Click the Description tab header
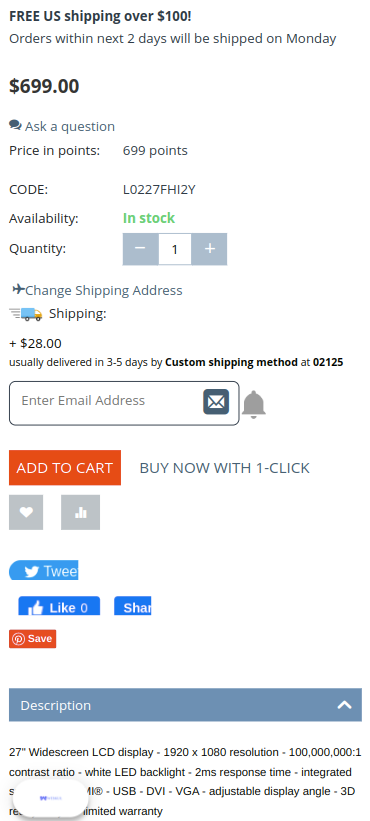 pyautogui.click(x=185, y=705)
